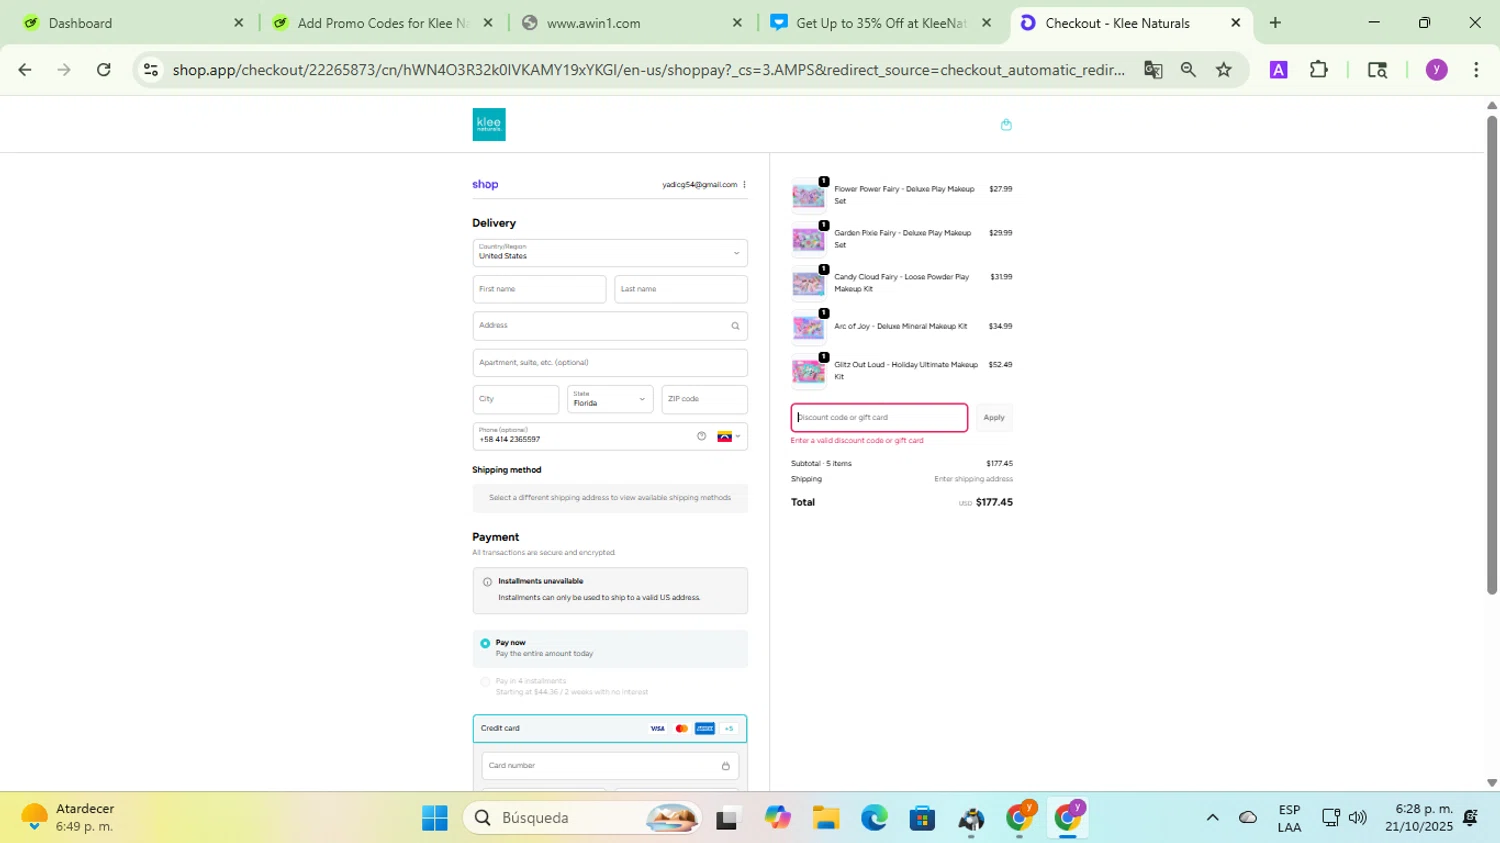Click the Flower Power Fairy product thumbnail
The height and width of the screenshot is (843, 1500).
click(x=808, y=196)
